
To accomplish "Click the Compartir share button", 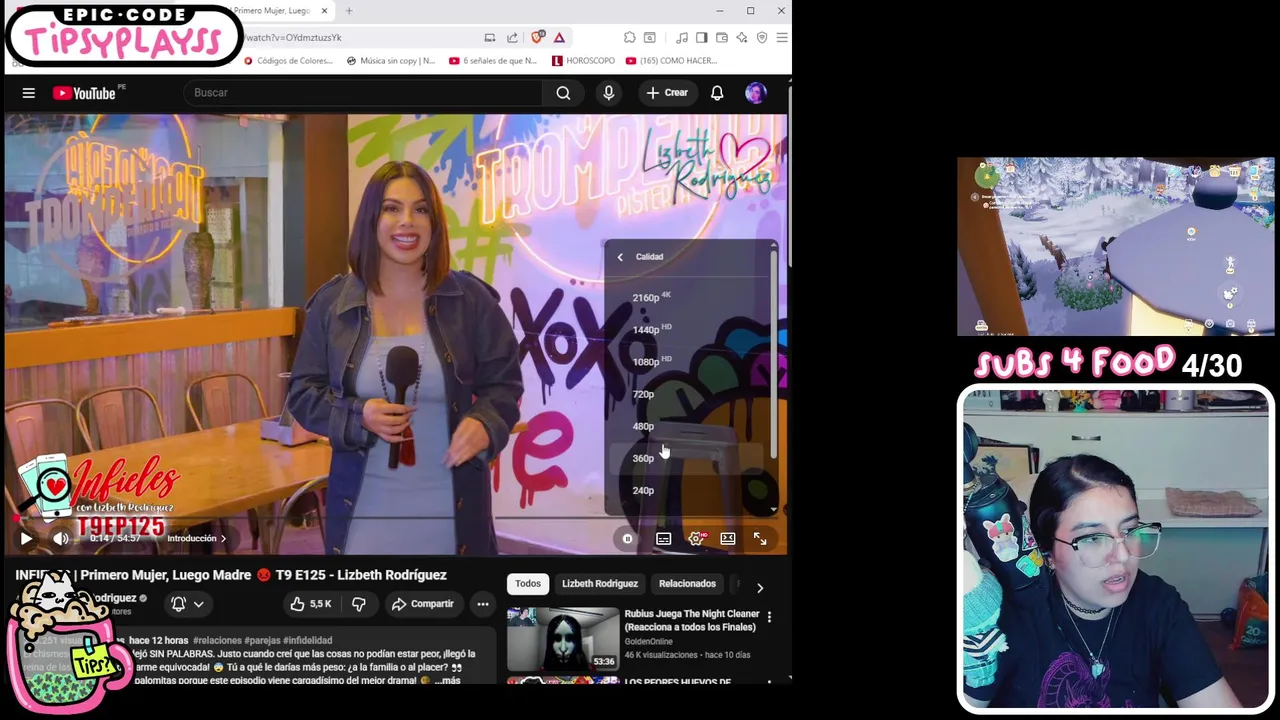I will point(423,604).
